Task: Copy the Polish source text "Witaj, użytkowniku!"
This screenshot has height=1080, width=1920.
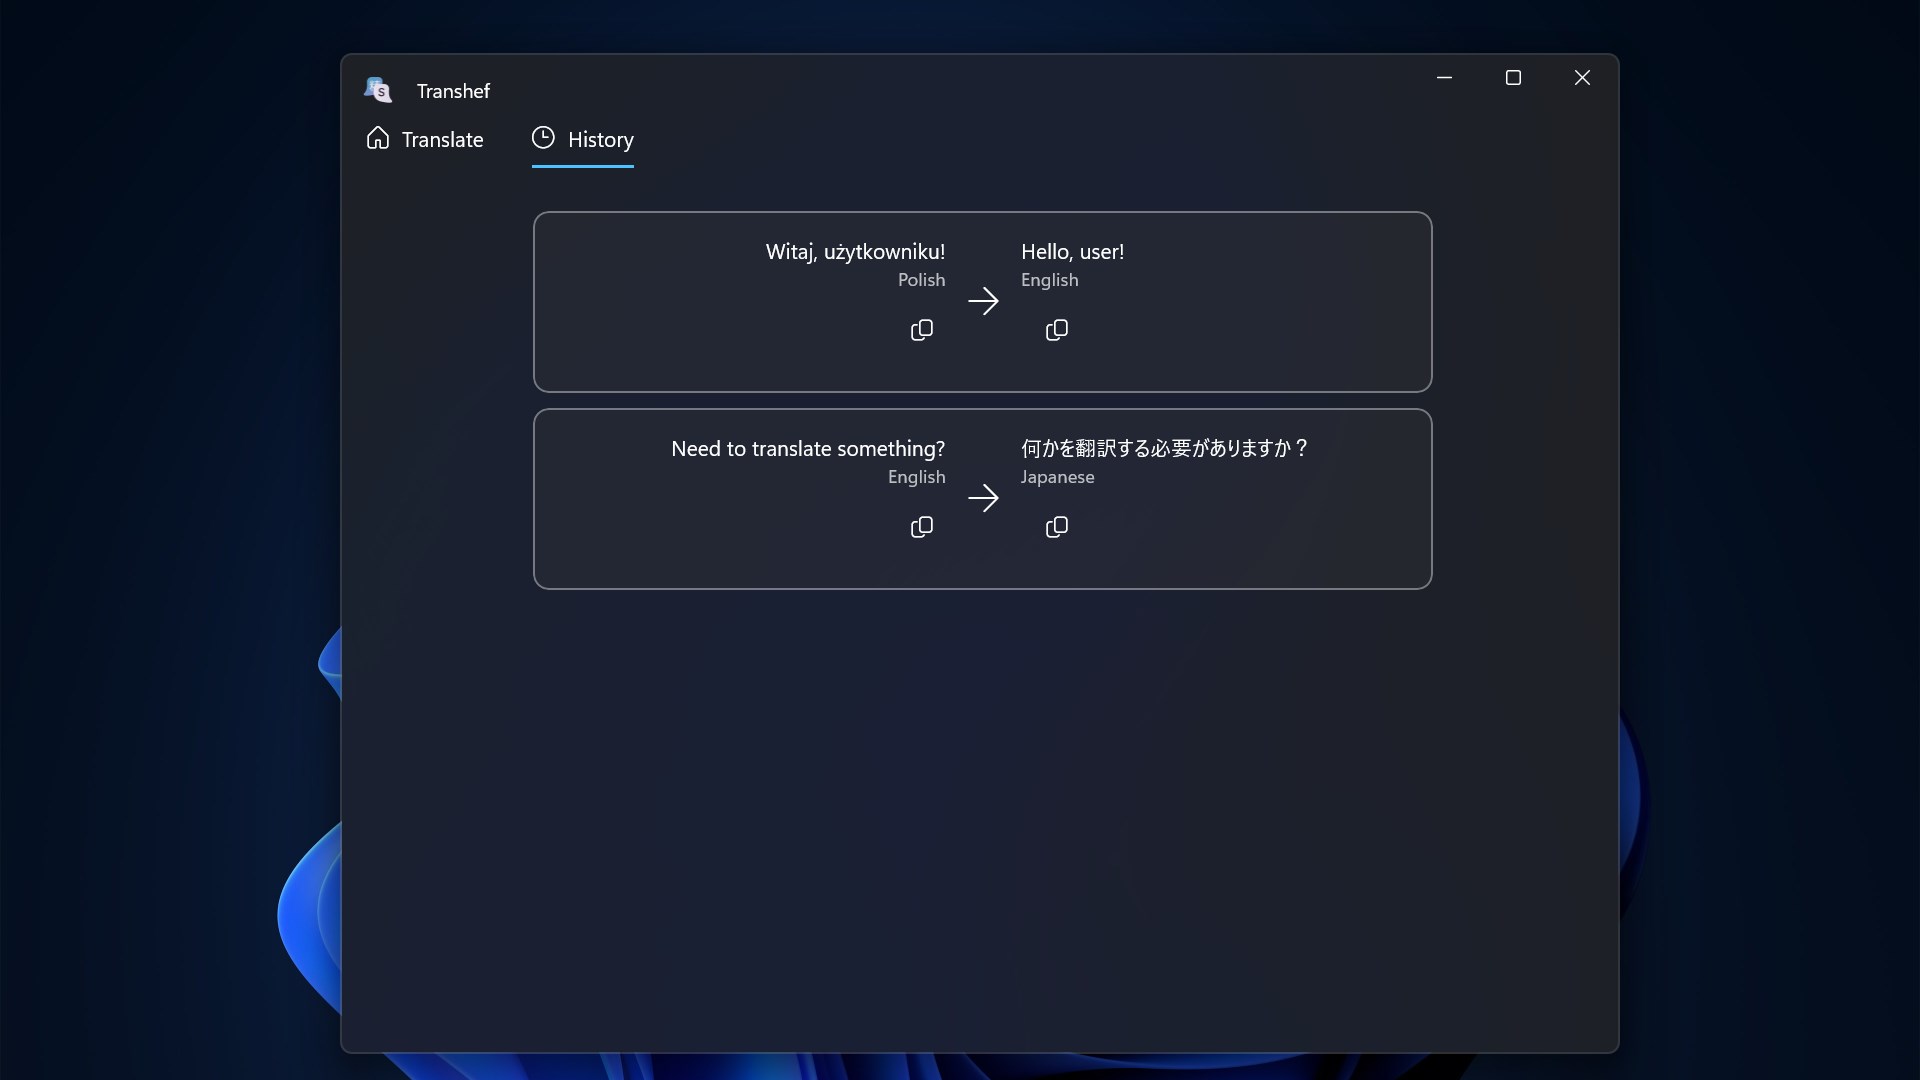Action: click(x=921, y=330)
